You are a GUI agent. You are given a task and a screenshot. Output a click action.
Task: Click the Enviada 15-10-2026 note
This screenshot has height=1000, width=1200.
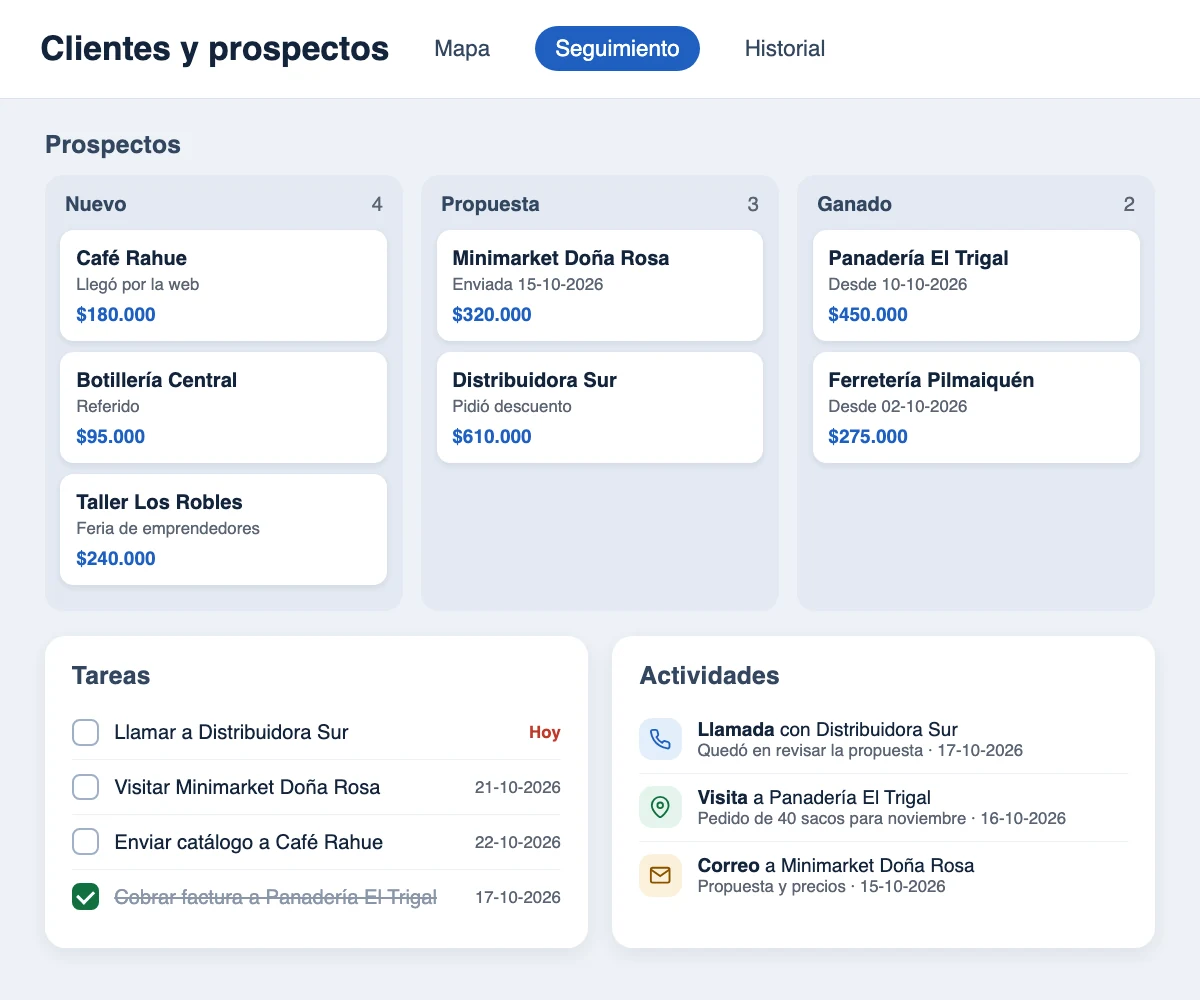(528, 284)
